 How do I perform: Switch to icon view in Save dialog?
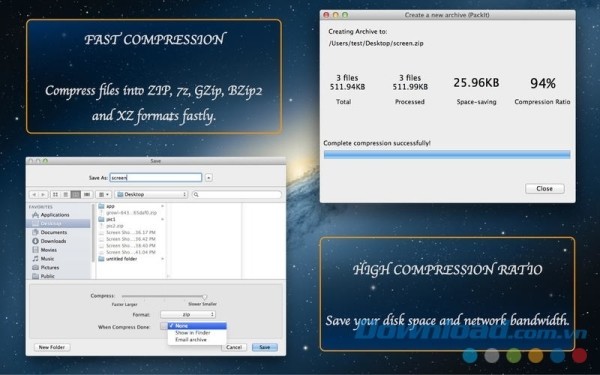(x=55, y=194)
